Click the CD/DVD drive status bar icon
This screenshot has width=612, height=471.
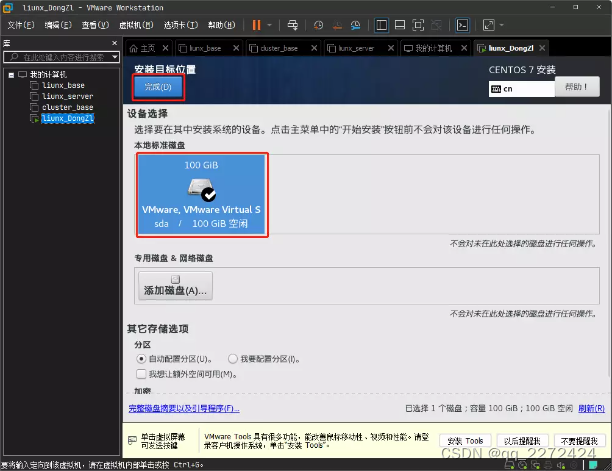click(x=522, y=465)
